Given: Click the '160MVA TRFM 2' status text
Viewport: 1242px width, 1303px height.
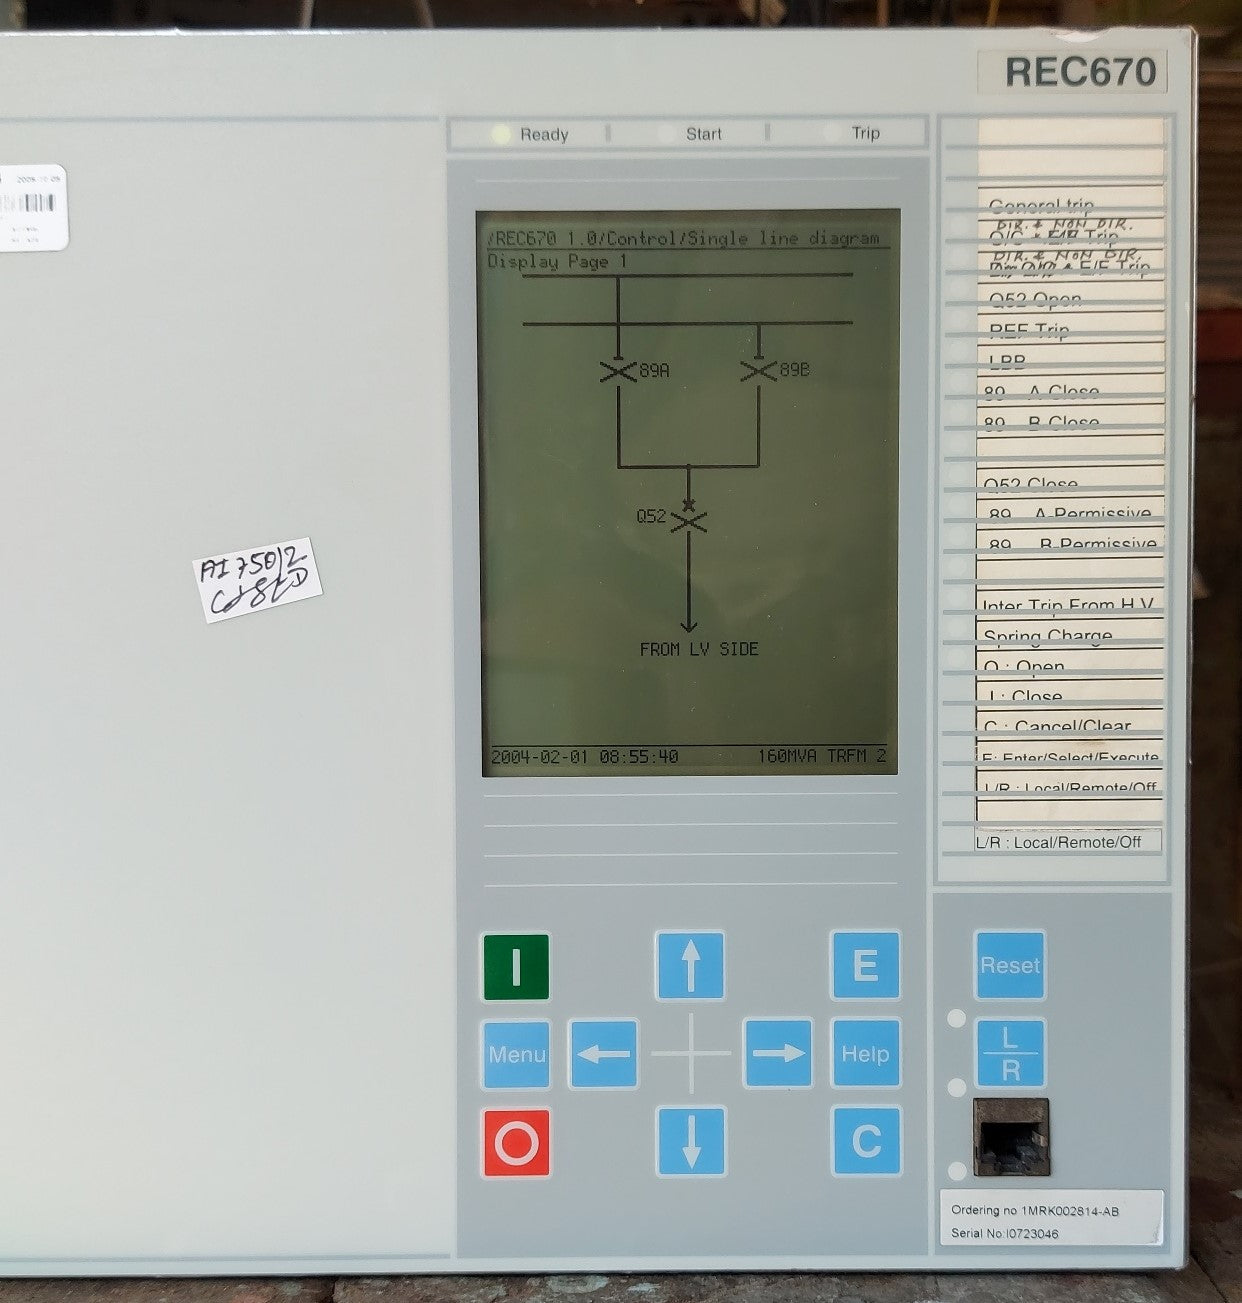Looking at the screenshot, I should pos(822,756).
